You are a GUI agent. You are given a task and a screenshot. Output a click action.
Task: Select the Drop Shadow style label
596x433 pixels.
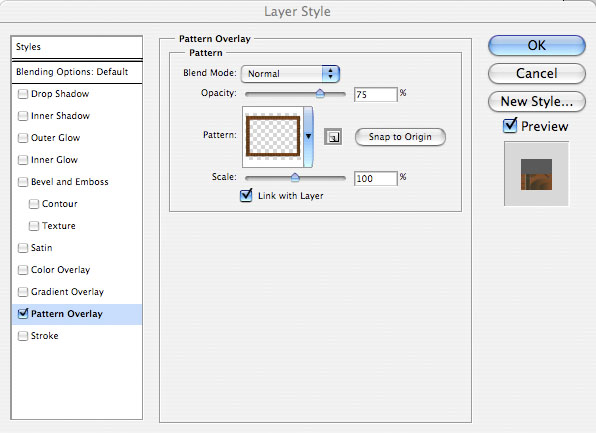pyautogui.click(x=60, y=94)
